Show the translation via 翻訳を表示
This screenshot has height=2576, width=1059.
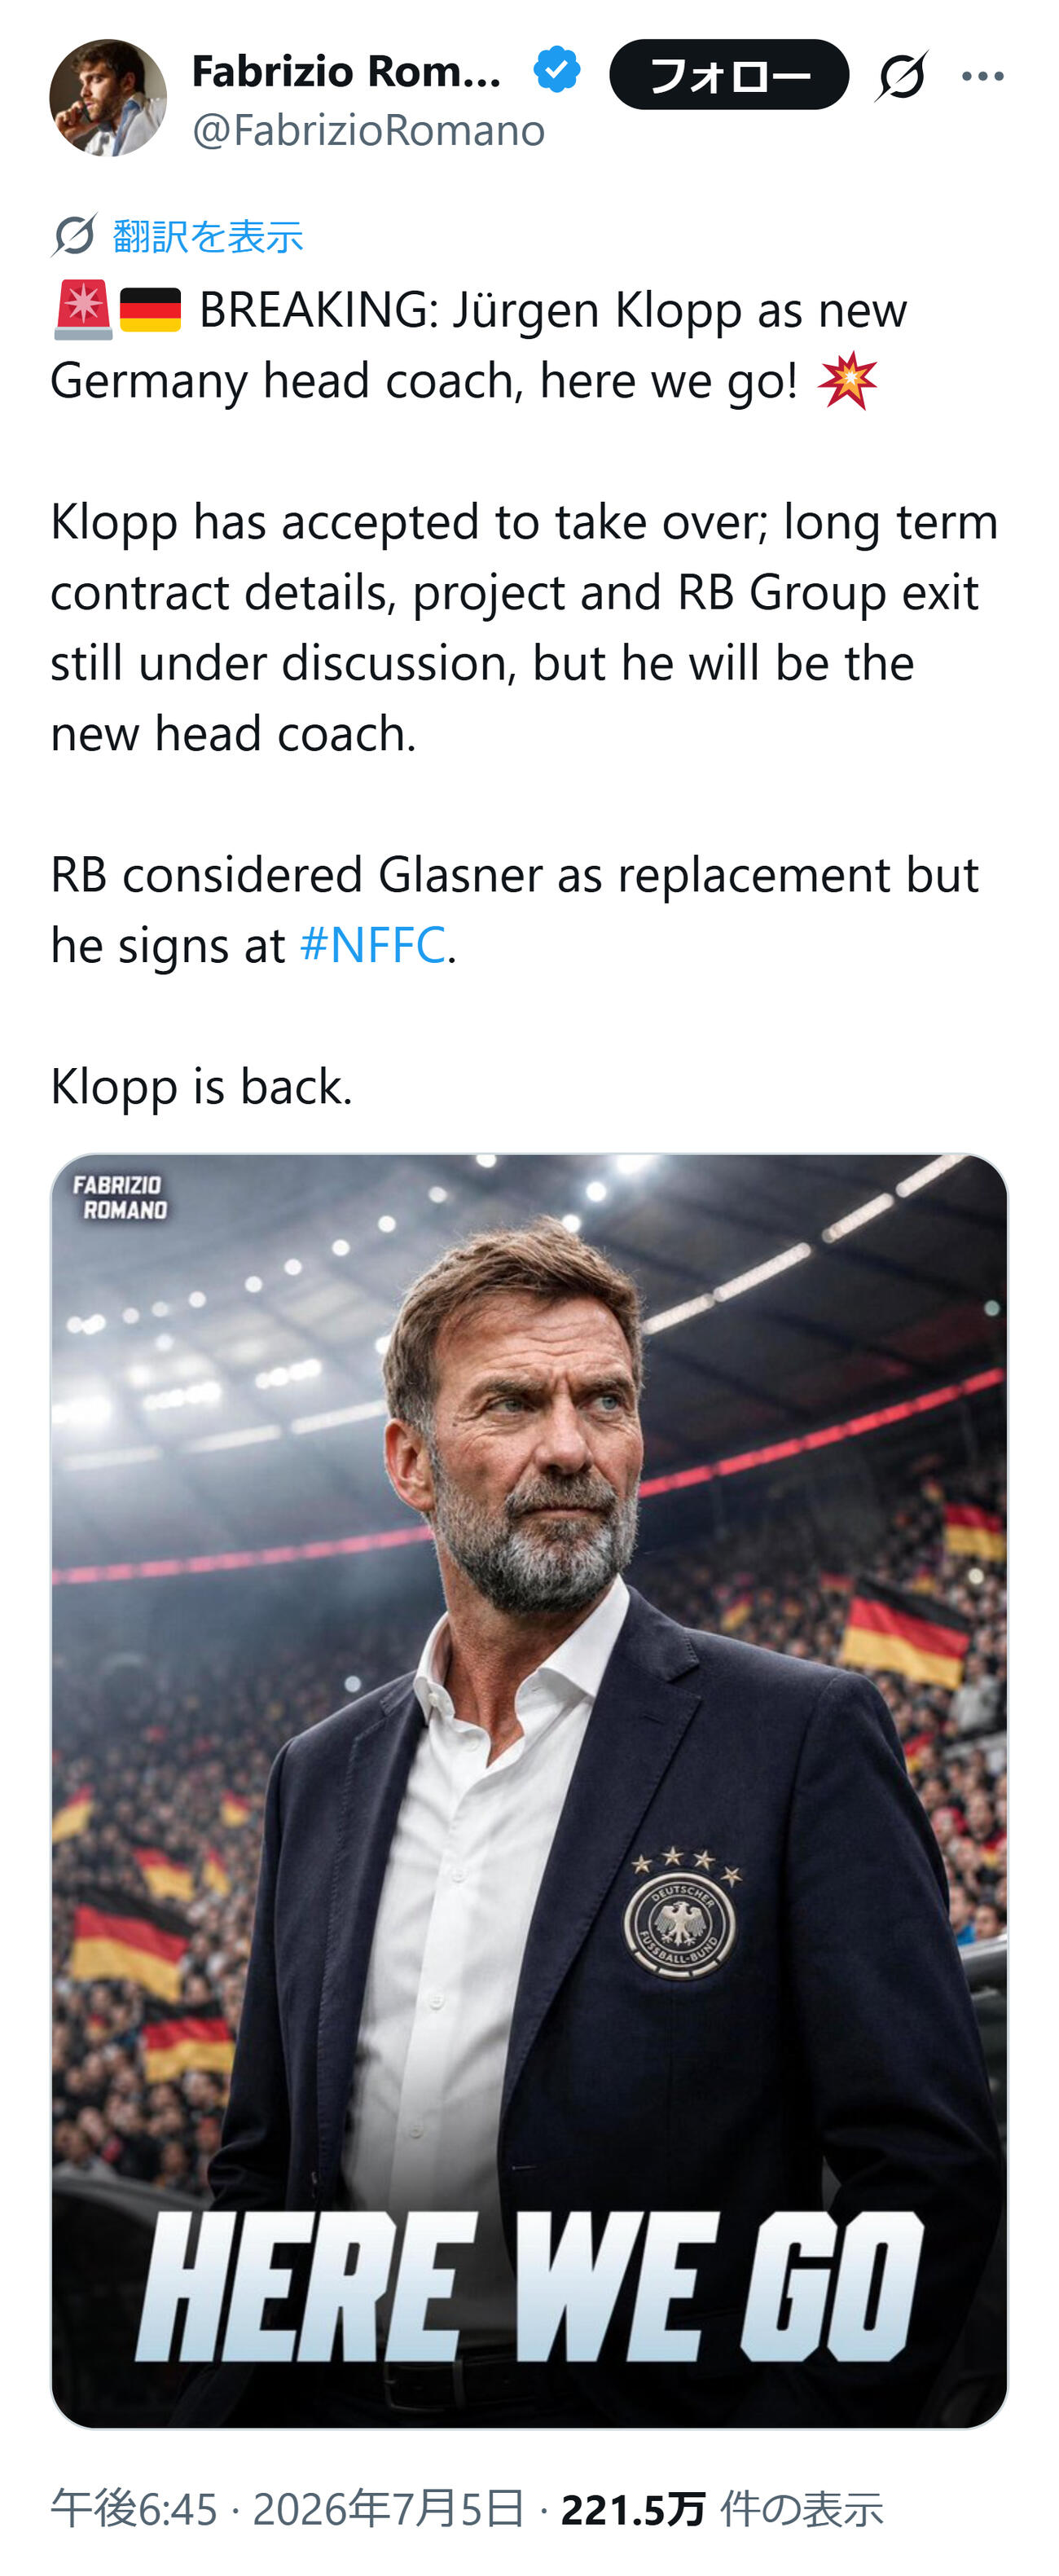tap(207, 236)
